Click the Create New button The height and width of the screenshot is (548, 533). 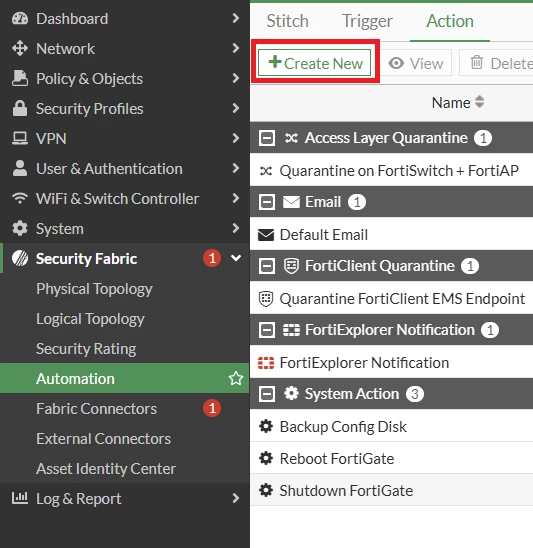[x=315, y=63]
